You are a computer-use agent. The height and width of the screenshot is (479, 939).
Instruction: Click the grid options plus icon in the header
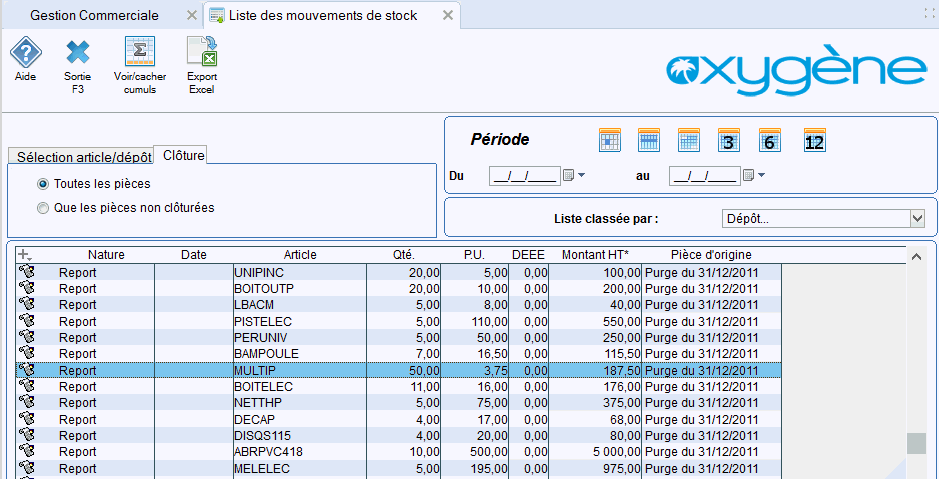coord(23,254)
